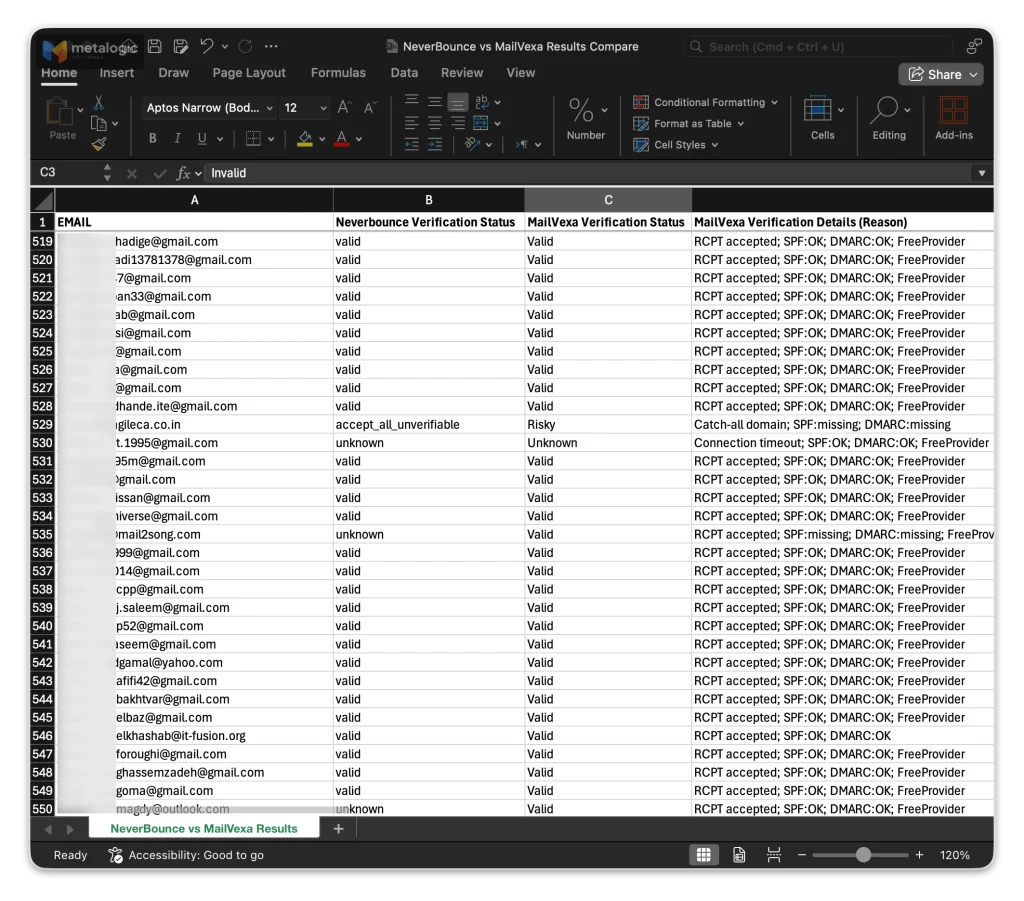This screenshot has width=1024, height=901.
Task: Open Conditional Formatting menu
Action: click(x=706, y=103)
